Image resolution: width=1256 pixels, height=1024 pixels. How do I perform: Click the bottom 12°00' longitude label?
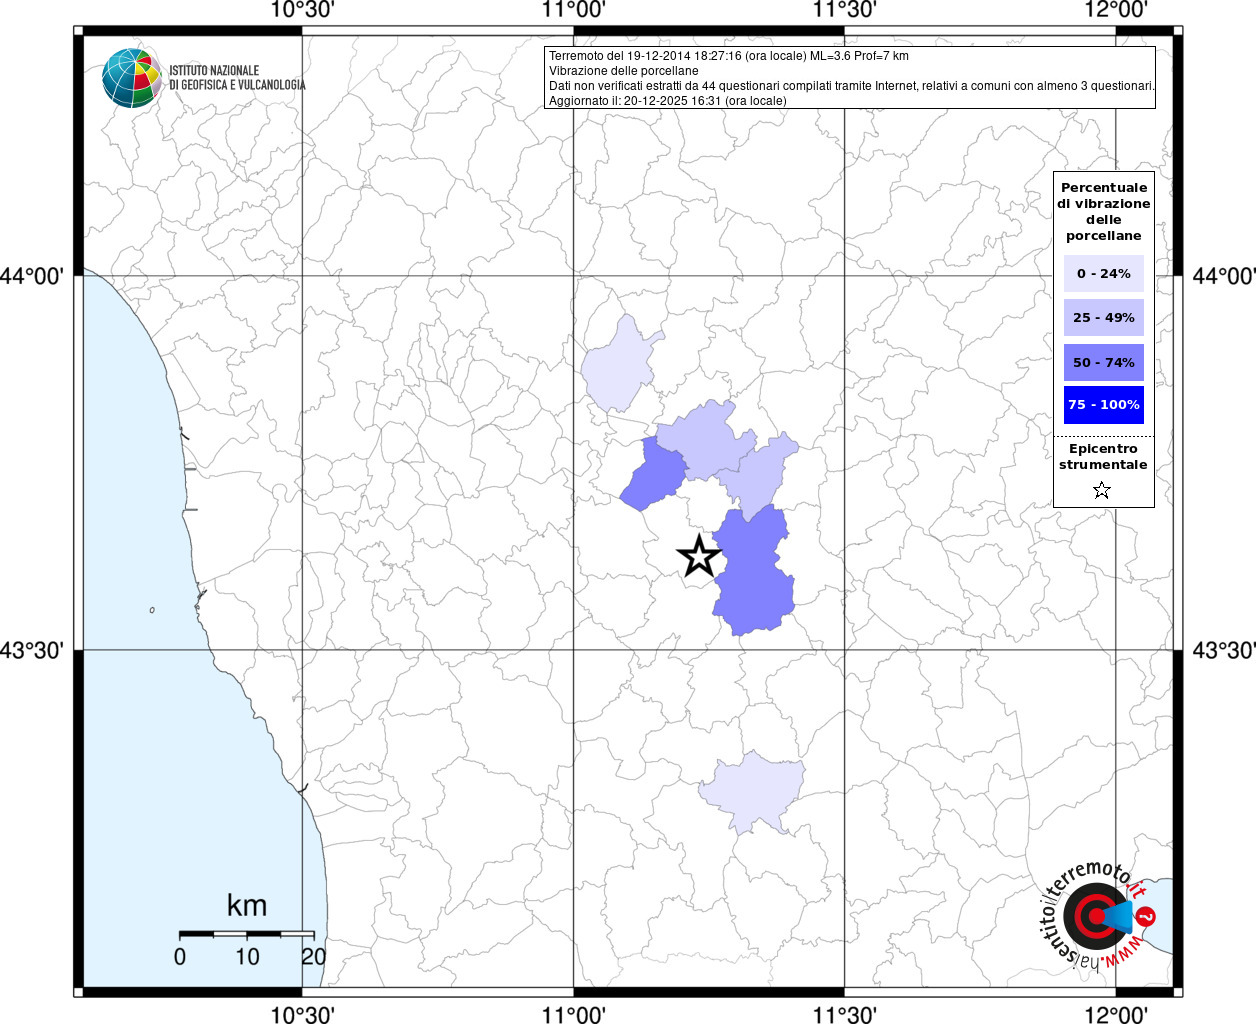click(1116, 1014)
